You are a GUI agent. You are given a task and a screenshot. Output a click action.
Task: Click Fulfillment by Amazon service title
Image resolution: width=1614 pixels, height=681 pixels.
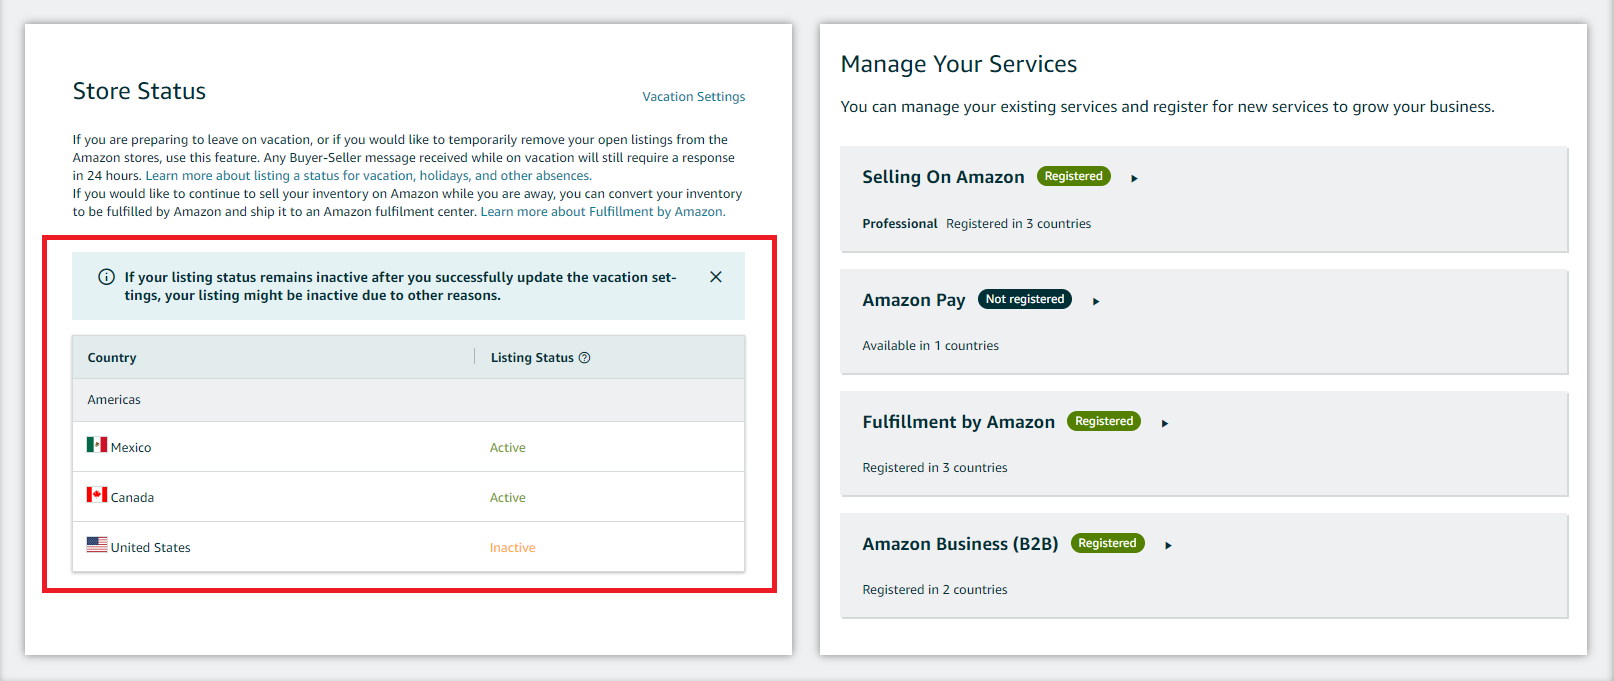pos(958,422)
